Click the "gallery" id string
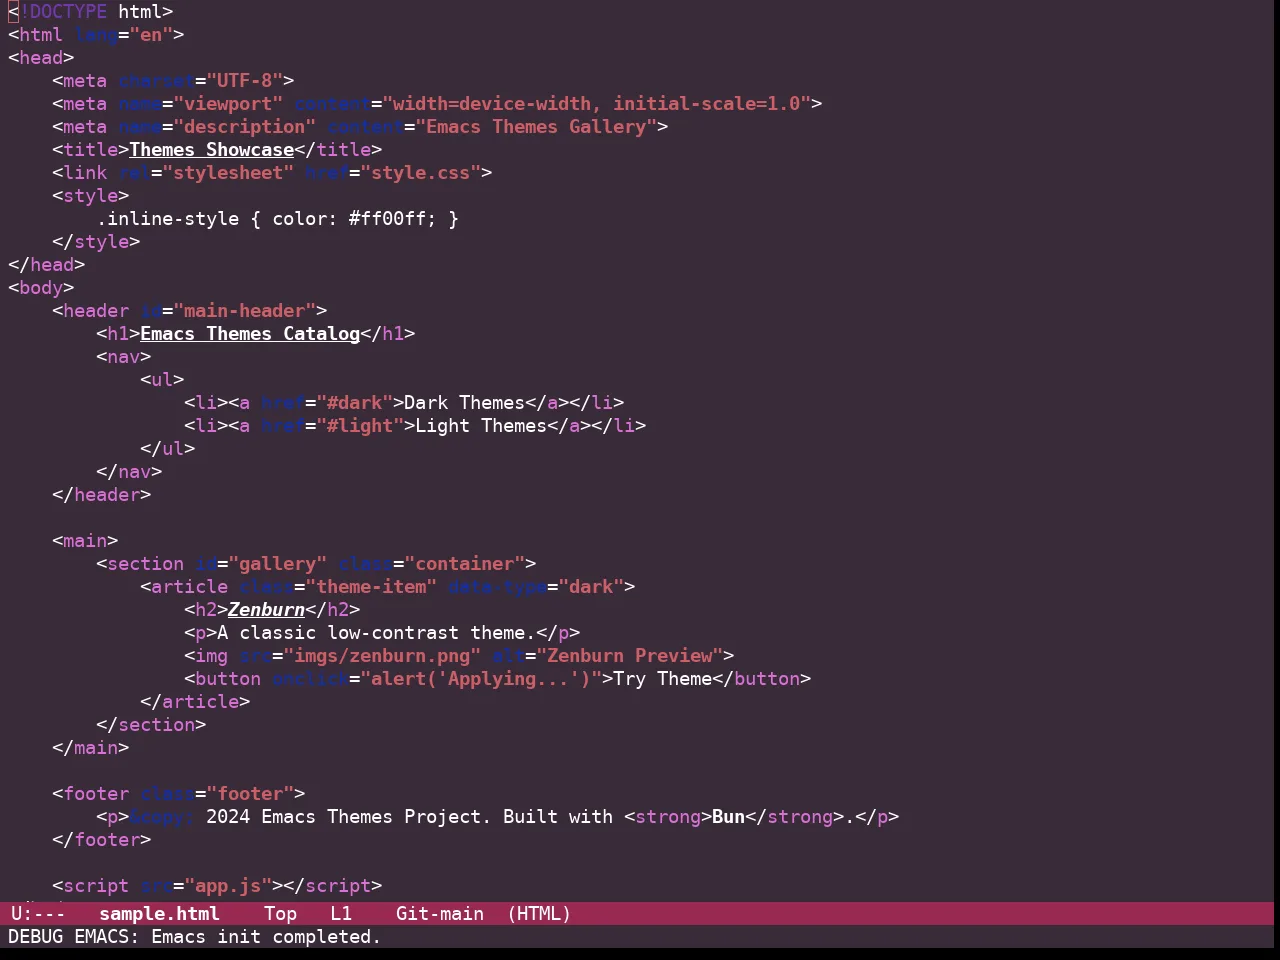 pyautogui.click(x=277, y=564)
